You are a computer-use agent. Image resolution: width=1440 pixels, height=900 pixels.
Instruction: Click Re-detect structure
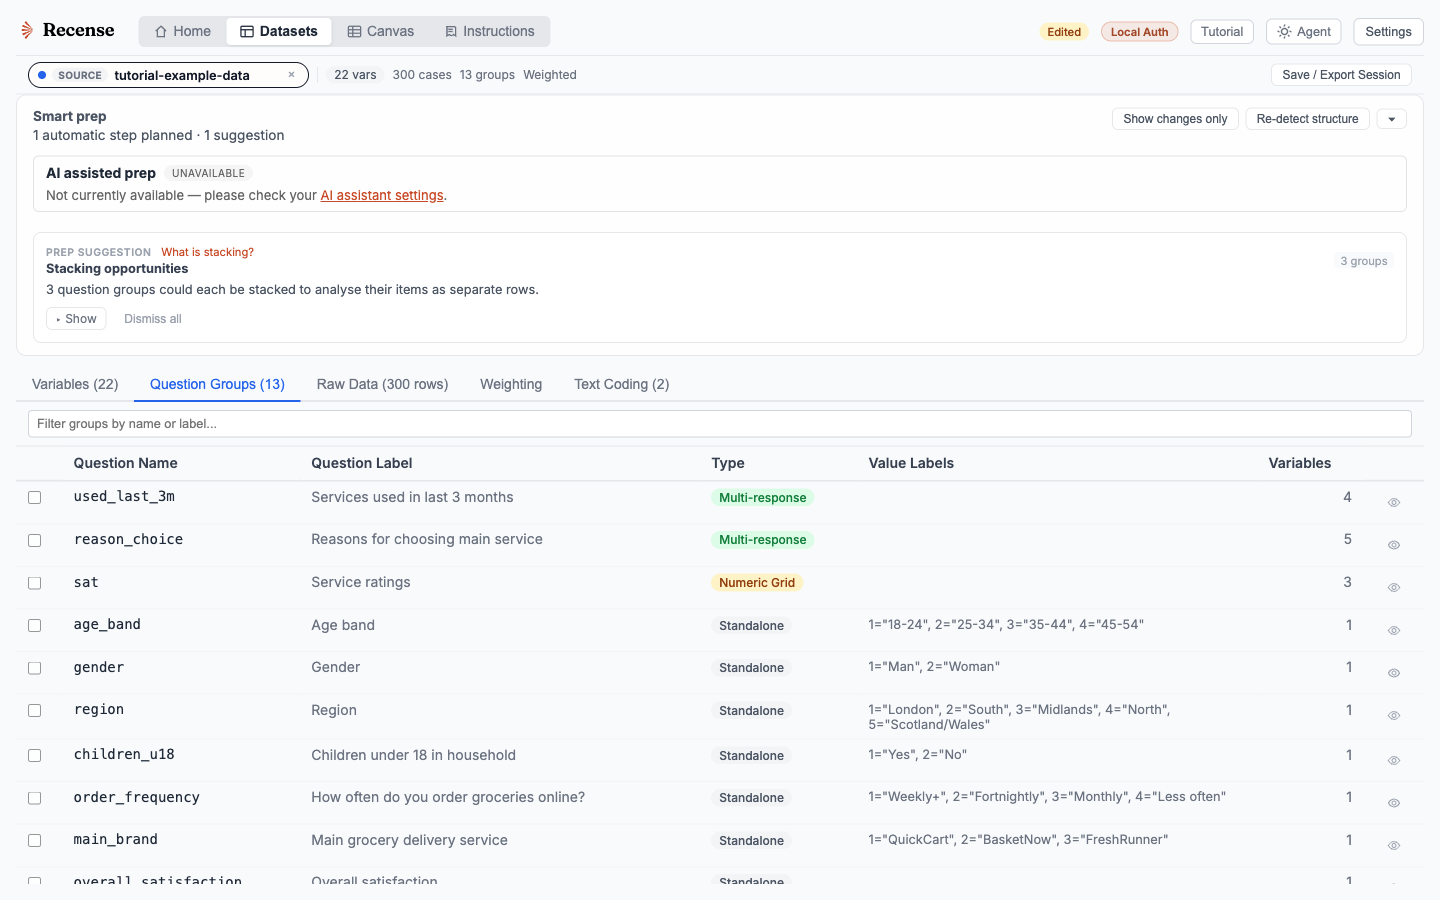pos(1307,119)
